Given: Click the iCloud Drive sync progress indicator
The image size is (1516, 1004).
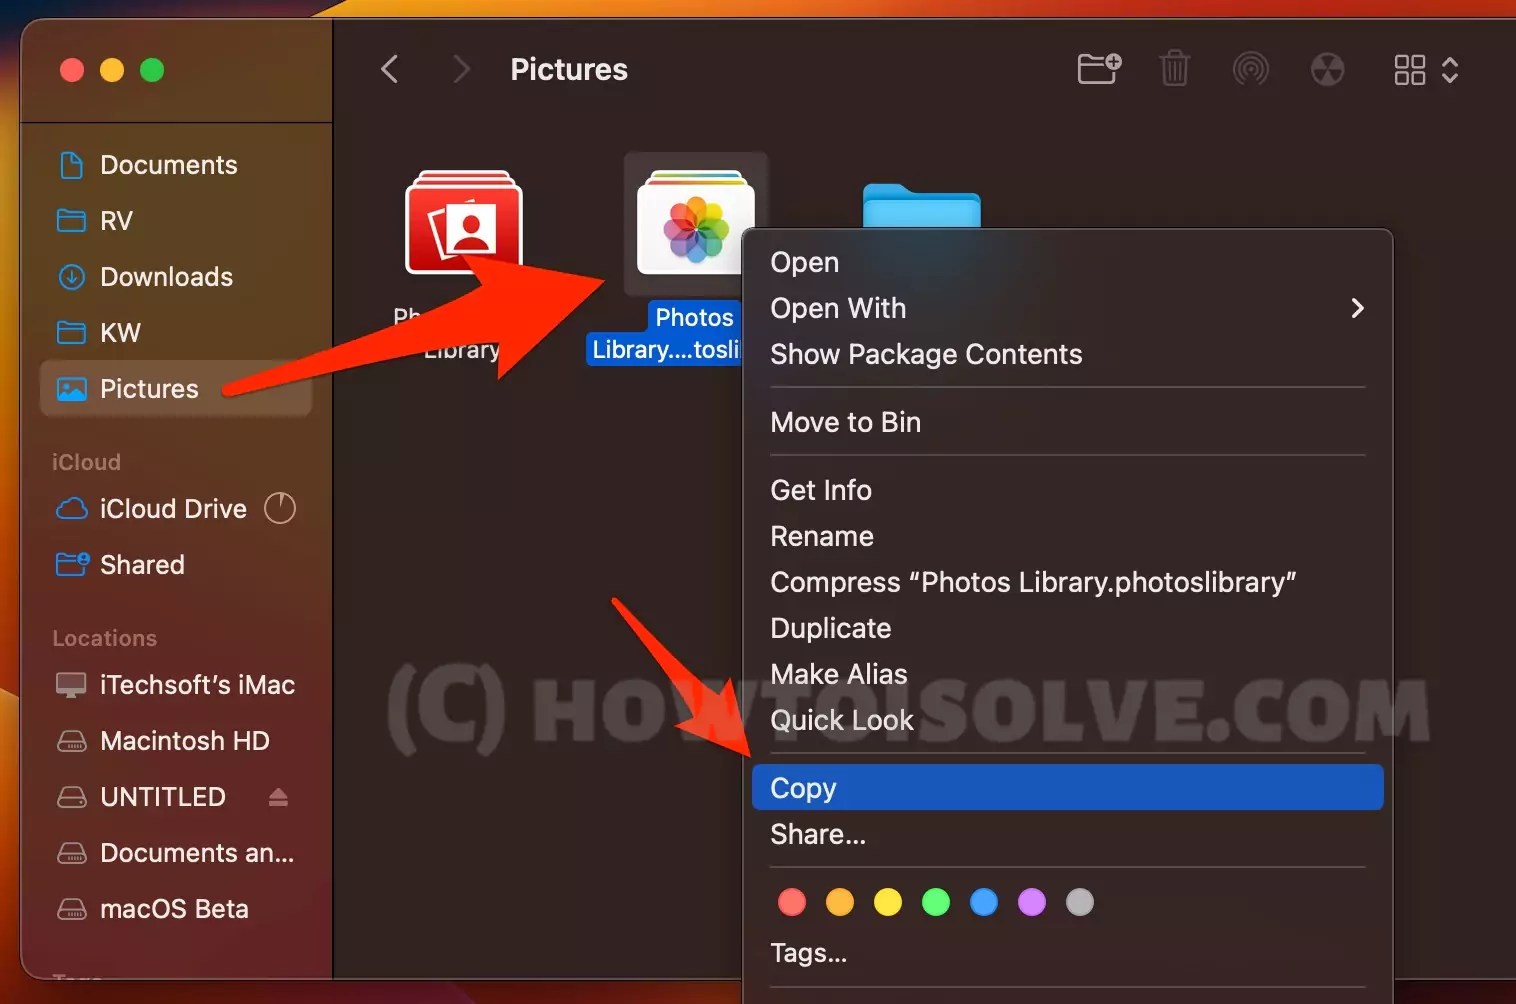Looking at the screenshot, I should pyautogui.click(x=281, y=508).
